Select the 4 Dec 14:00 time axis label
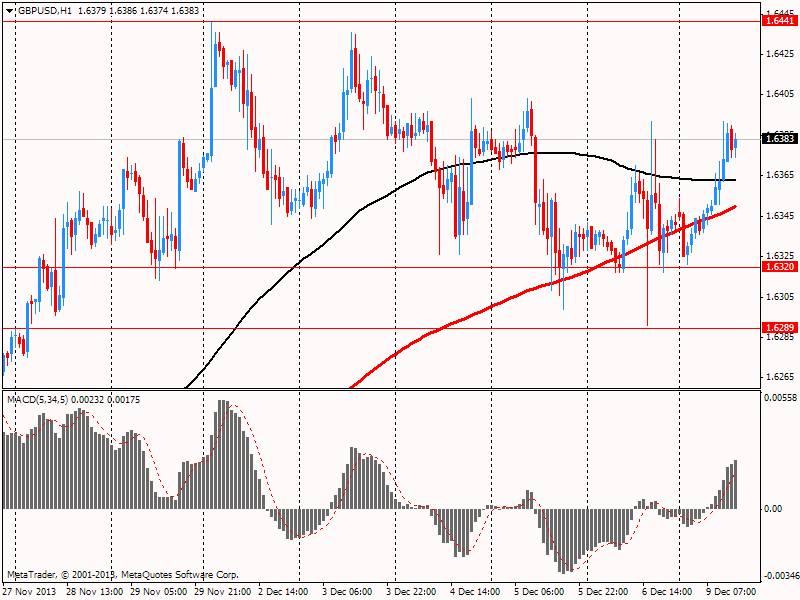The height and width of the screenshot is (600, 800). coord(475,592)
